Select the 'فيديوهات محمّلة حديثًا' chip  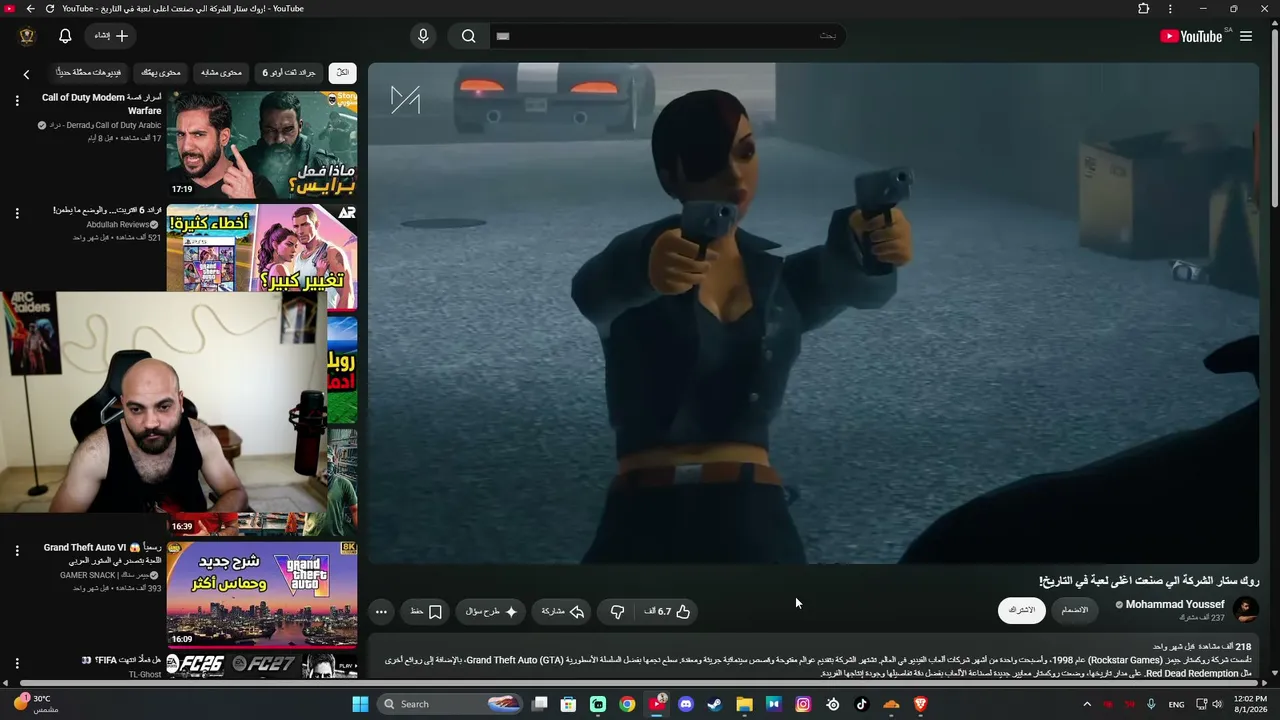pyautogui.click(x=89, y=73)
